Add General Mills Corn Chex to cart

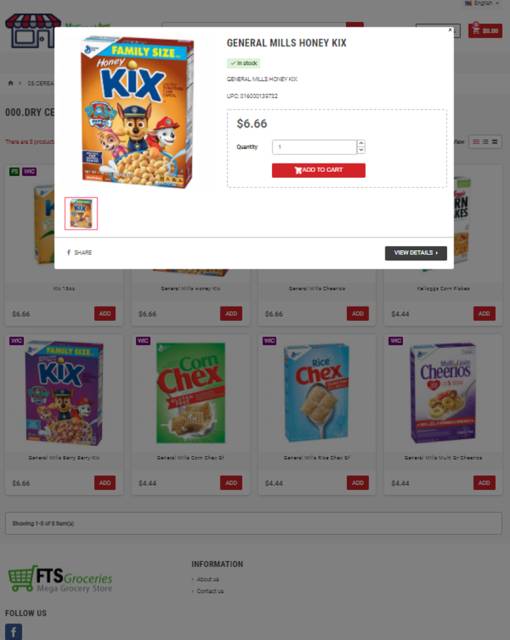(x=231, y=483)
